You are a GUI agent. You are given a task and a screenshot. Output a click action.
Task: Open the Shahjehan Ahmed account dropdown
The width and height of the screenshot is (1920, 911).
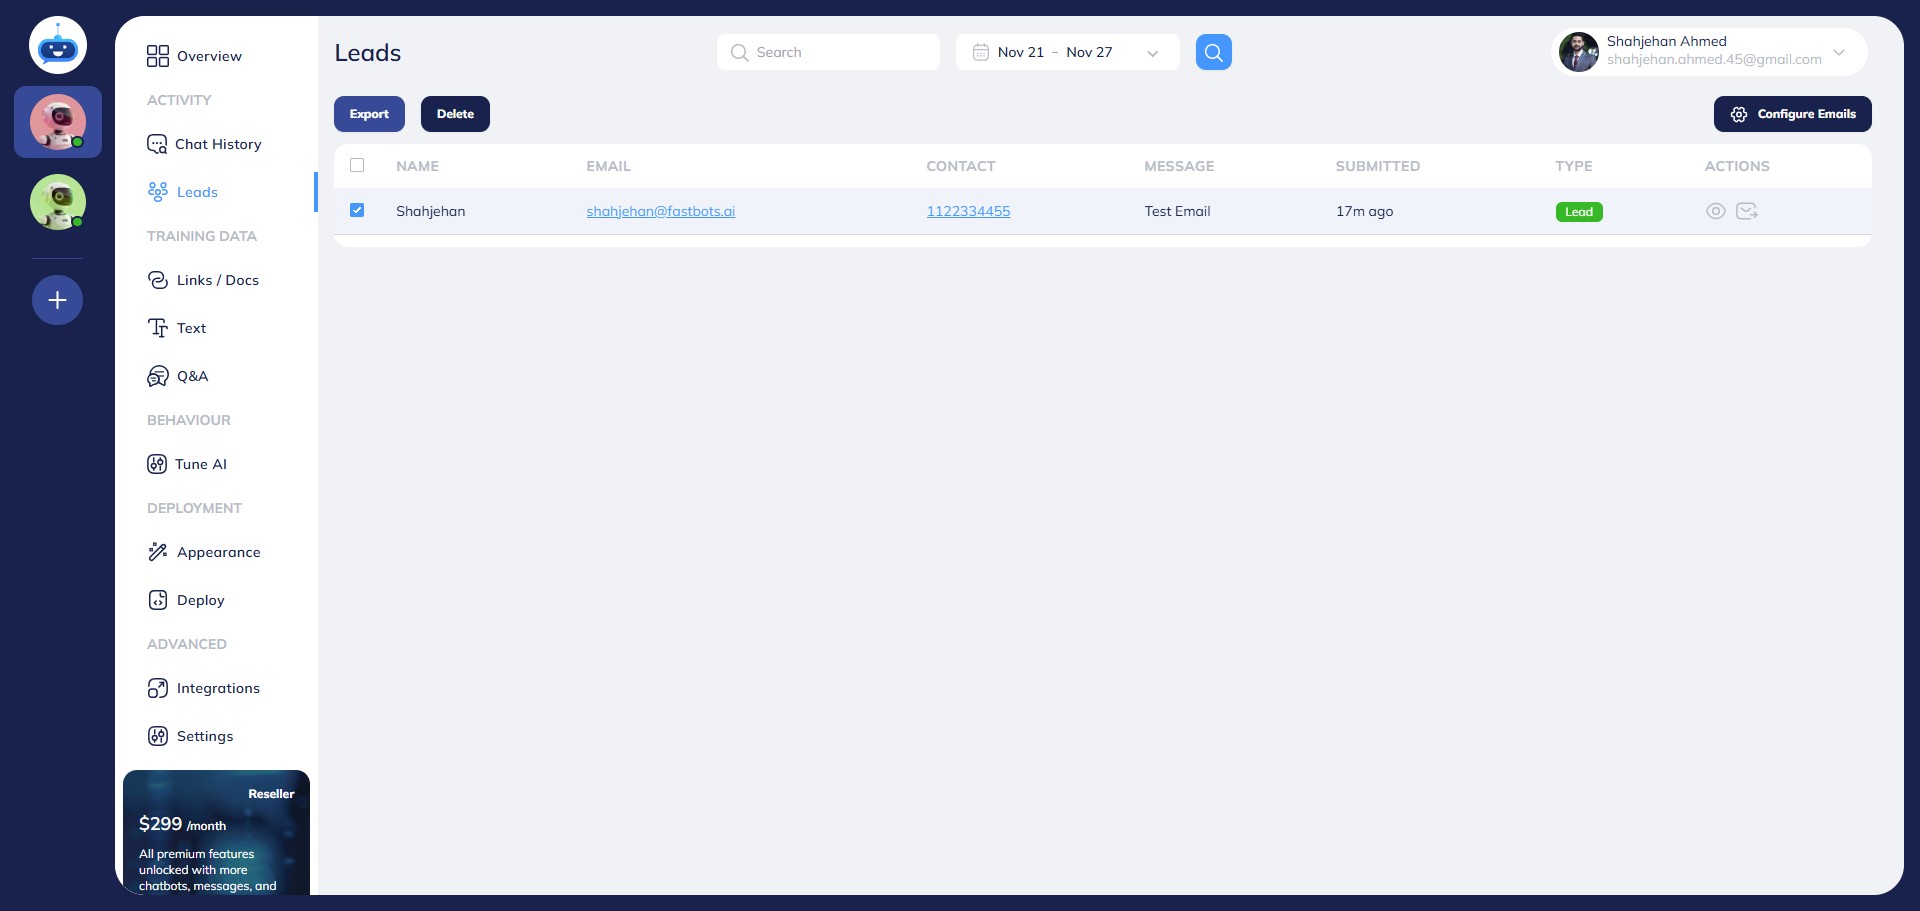click(1839, 52)
